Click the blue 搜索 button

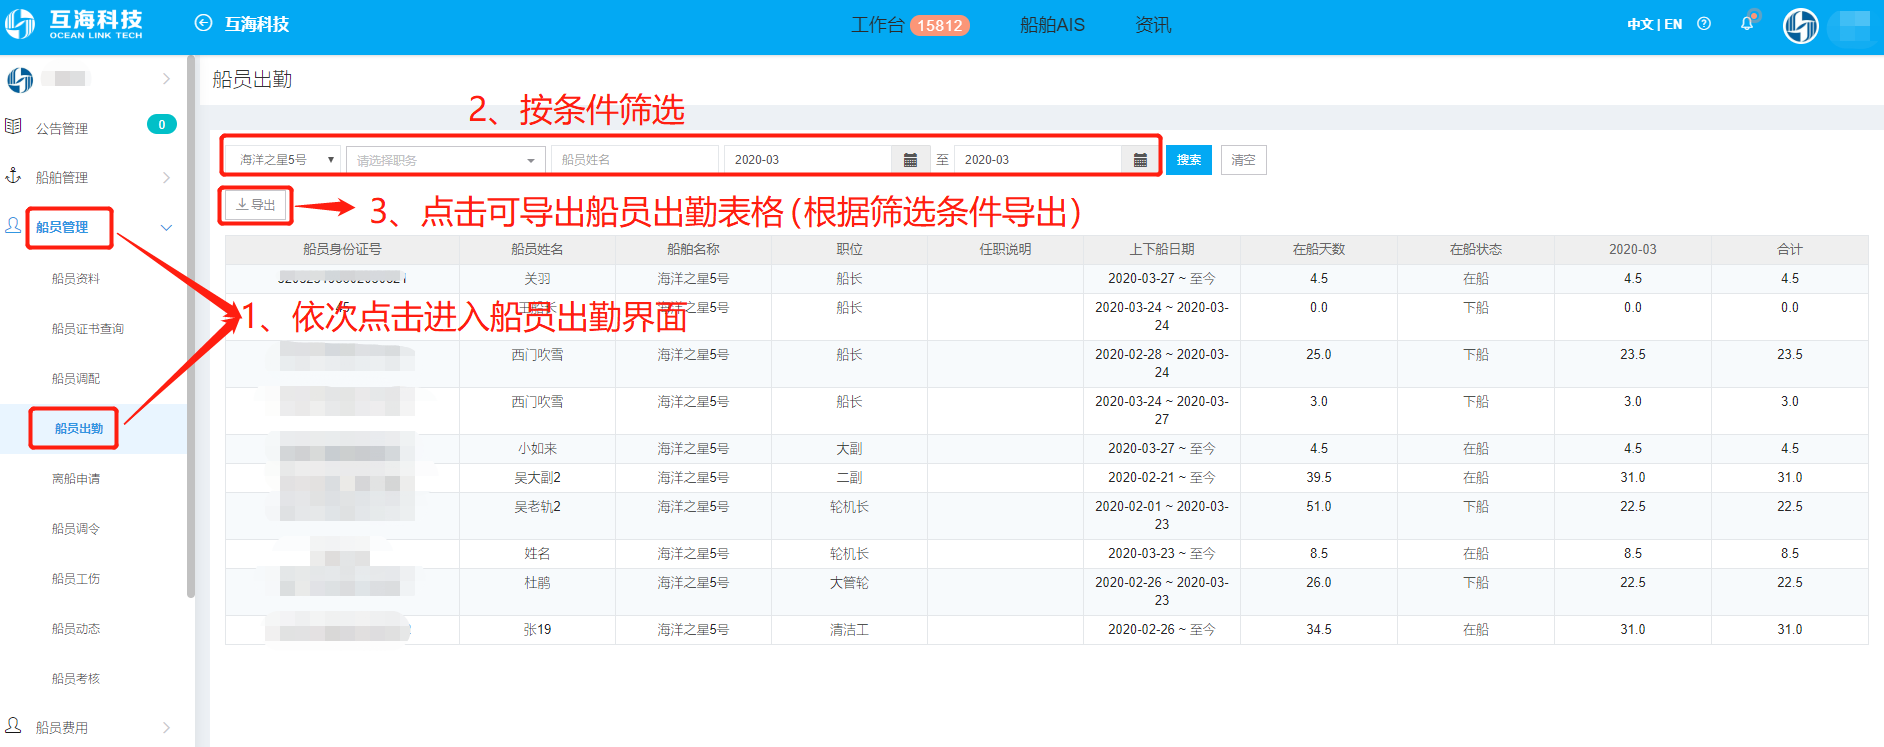coord(1189,160)
